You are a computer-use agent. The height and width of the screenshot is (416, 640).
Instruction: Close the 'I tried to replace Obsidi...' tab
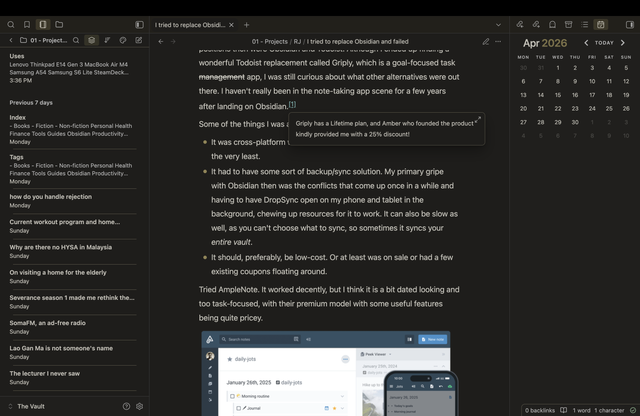click(x=231, y=25)
